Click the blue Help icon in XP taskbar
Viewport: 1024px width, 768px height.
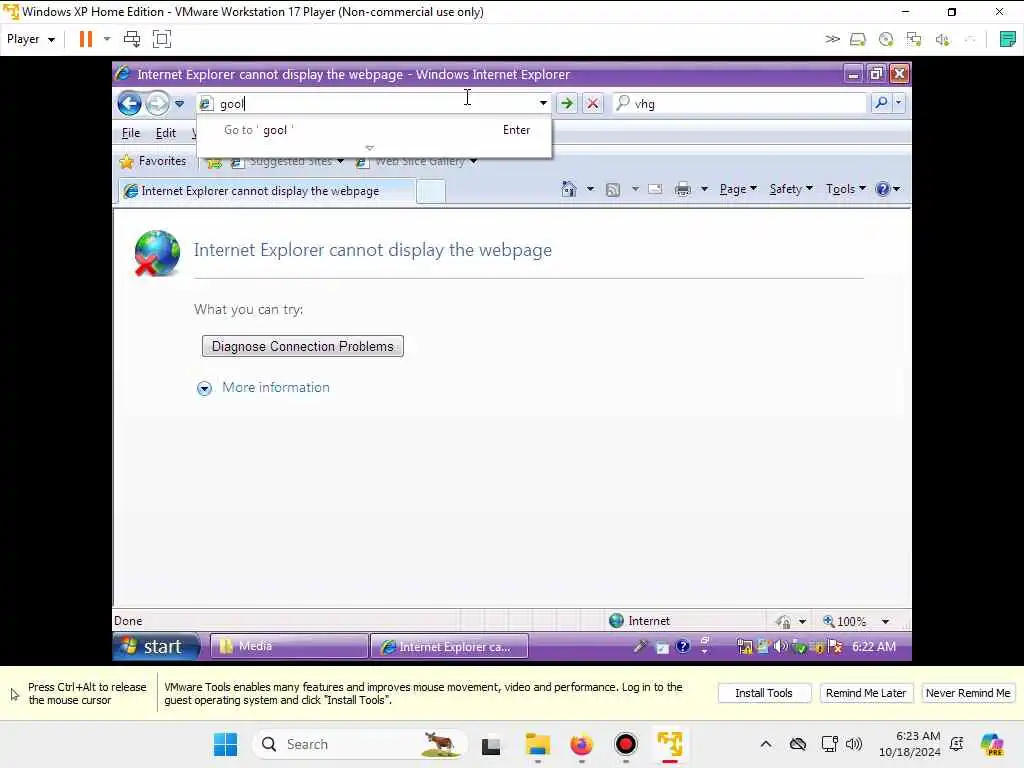point(682,646)
